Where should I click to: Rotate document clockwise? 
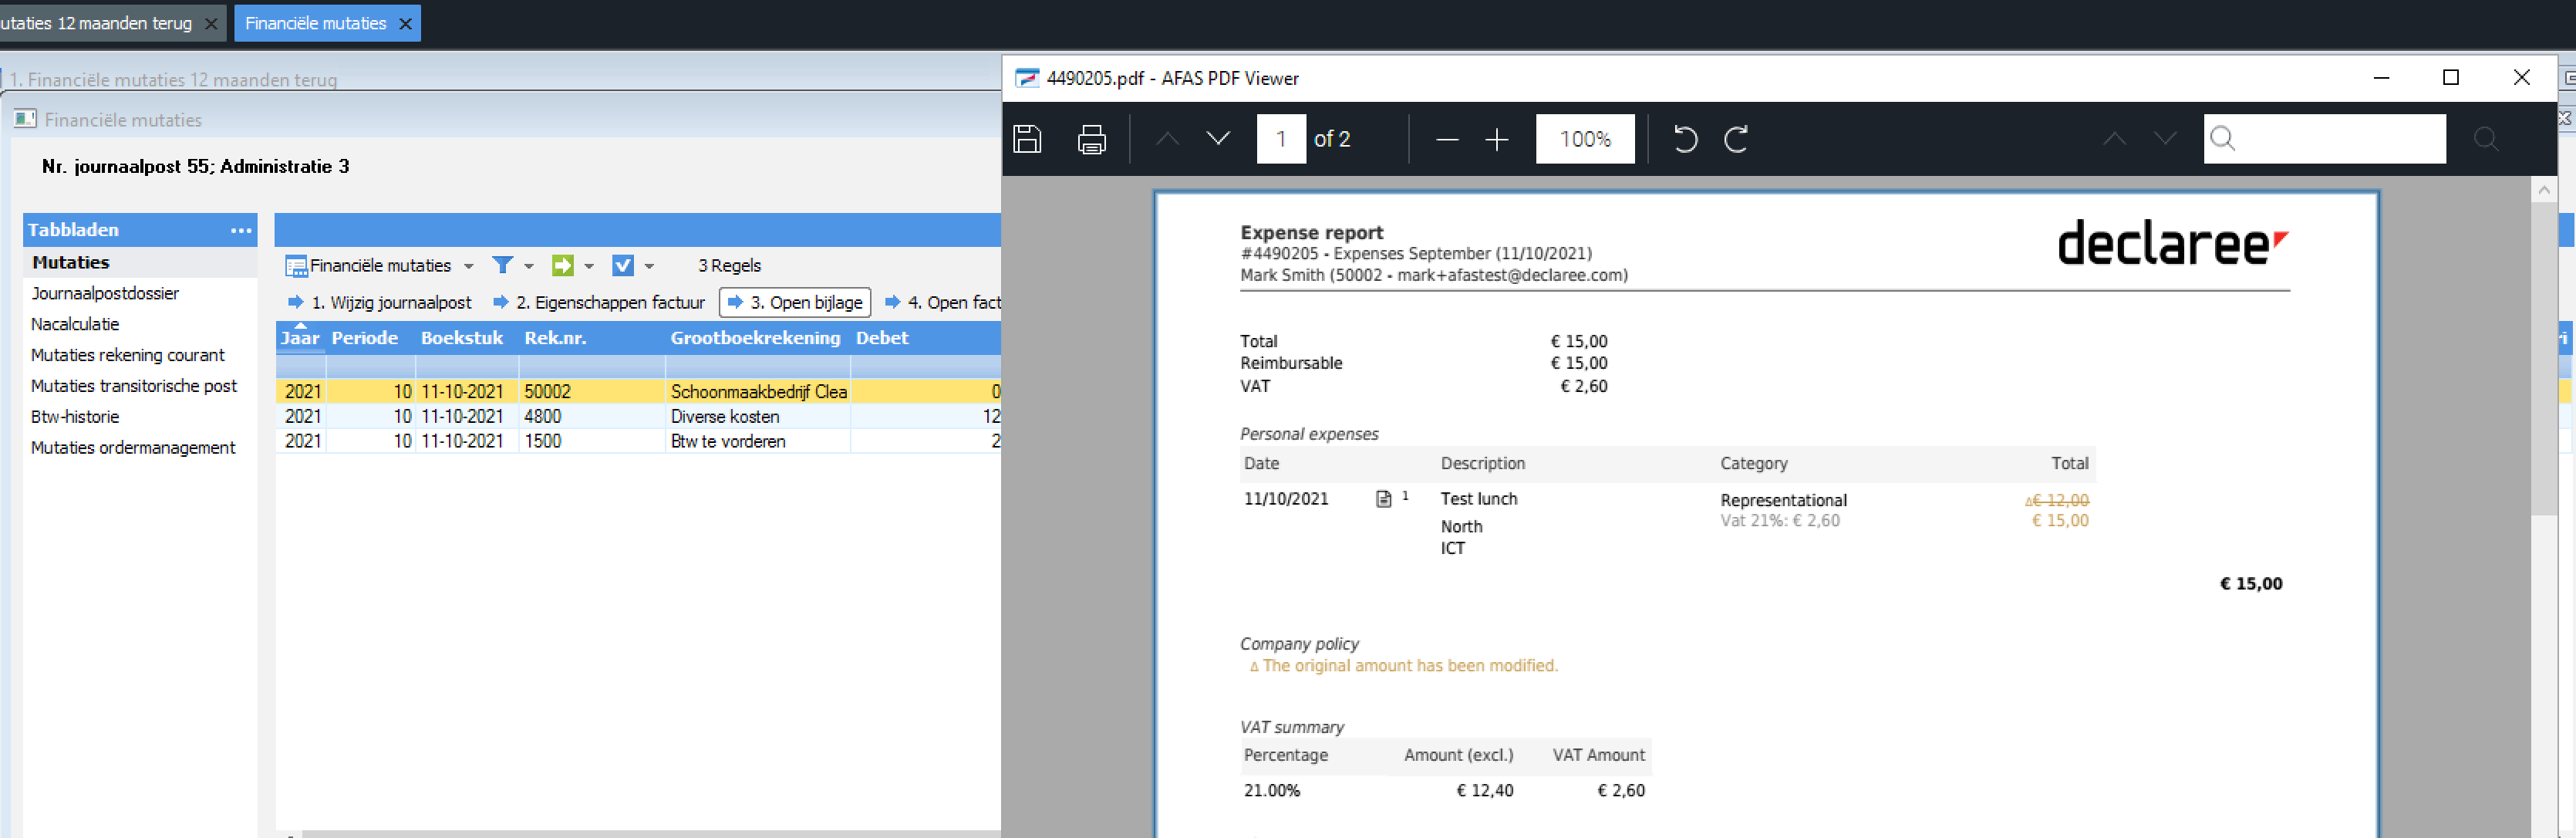click(x=1736, y=139)
